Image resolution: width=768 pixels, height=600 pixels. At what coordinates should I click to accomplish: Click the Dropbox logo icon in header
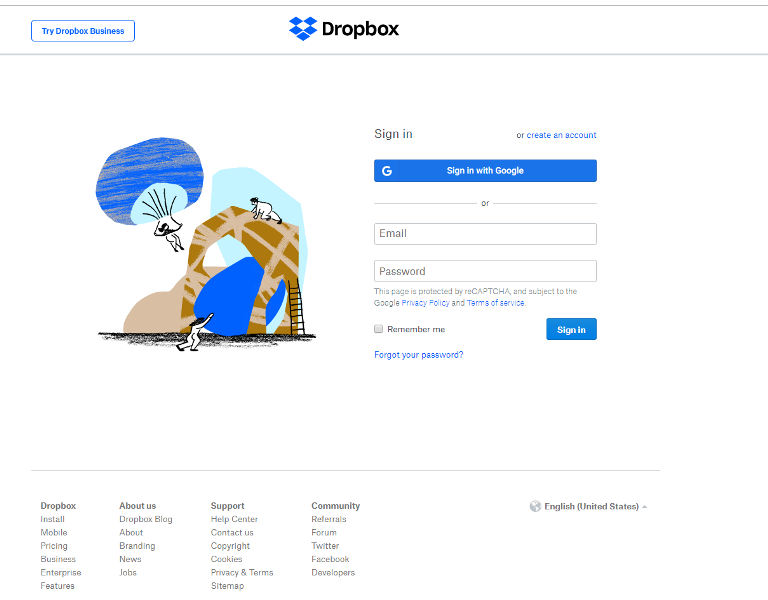tap(303, 28)
